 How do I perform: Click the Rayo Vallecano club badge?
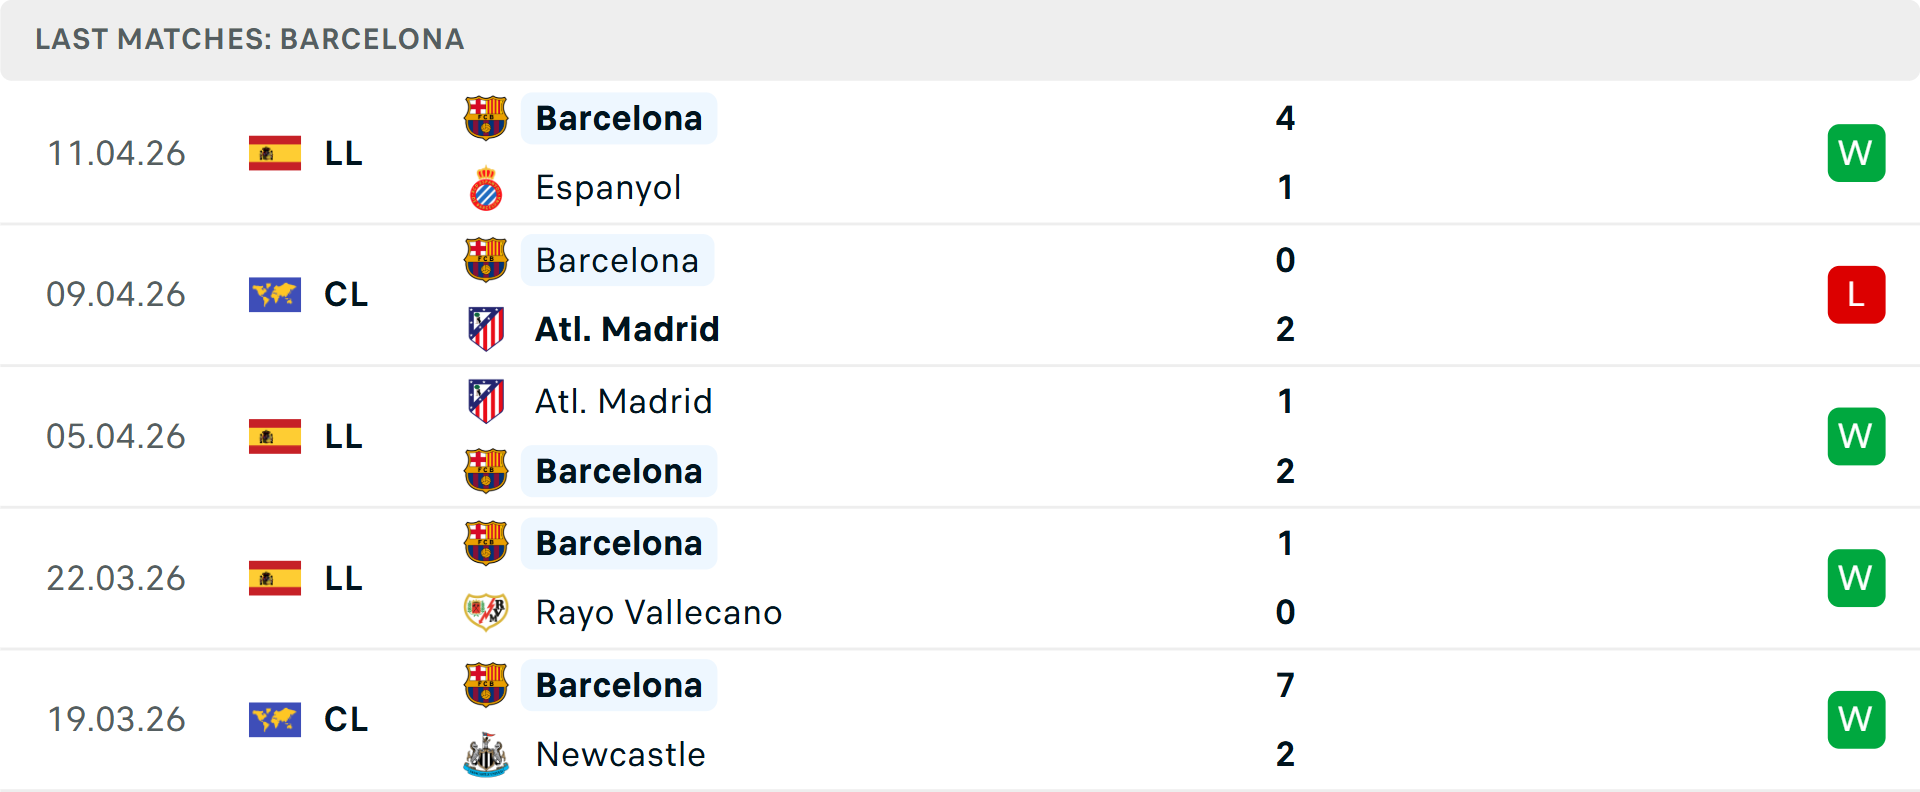point(486,612)
